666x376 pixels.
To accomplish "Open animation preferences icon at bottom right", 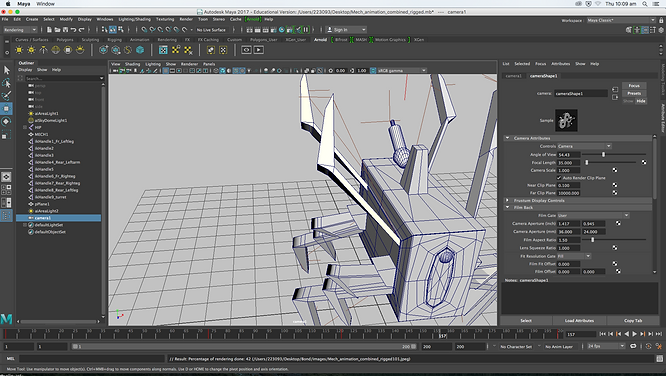I will pos(659,346).
